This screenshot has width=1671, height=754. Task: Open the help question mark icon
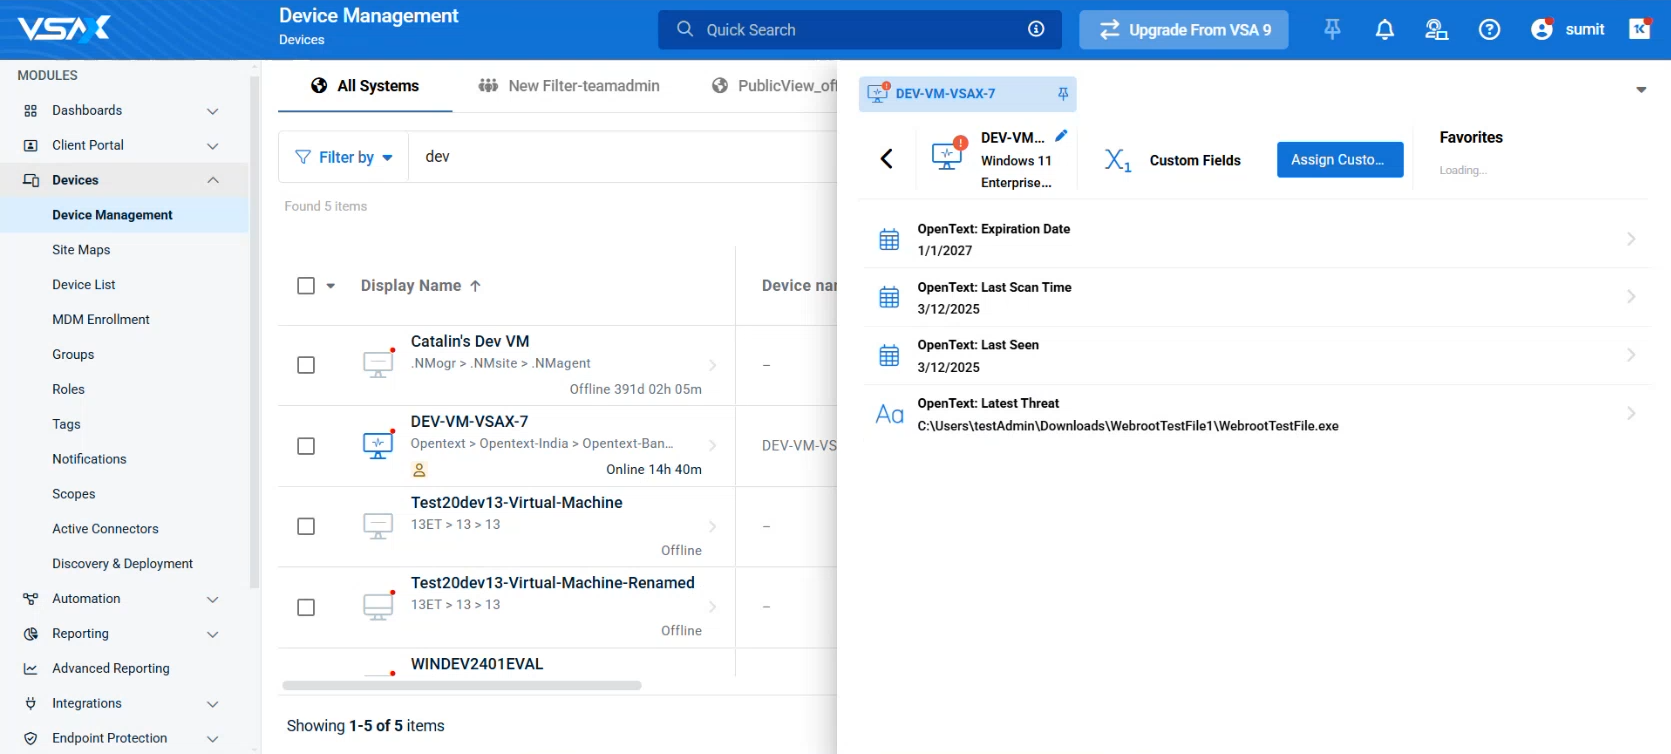[1489, 30]
